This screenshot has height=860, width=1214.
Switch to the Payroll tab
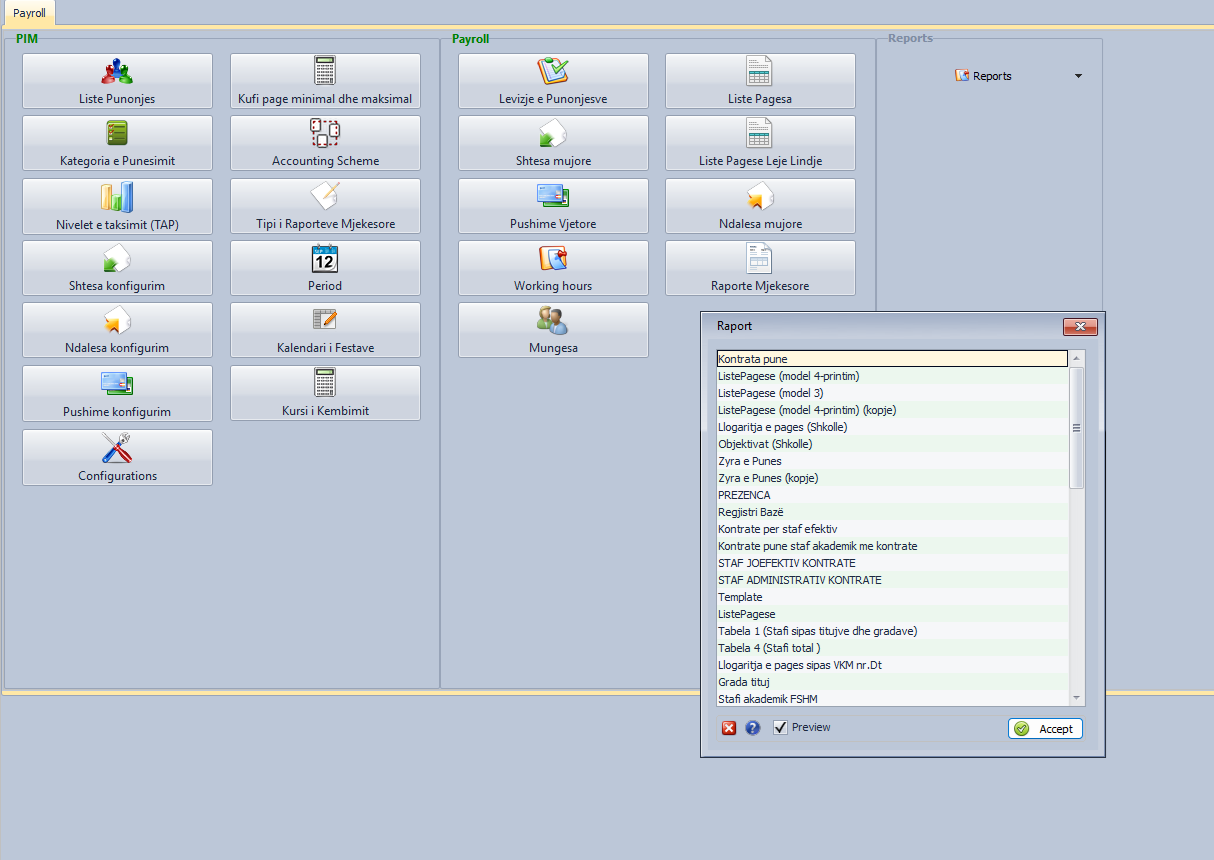(29, 13)
